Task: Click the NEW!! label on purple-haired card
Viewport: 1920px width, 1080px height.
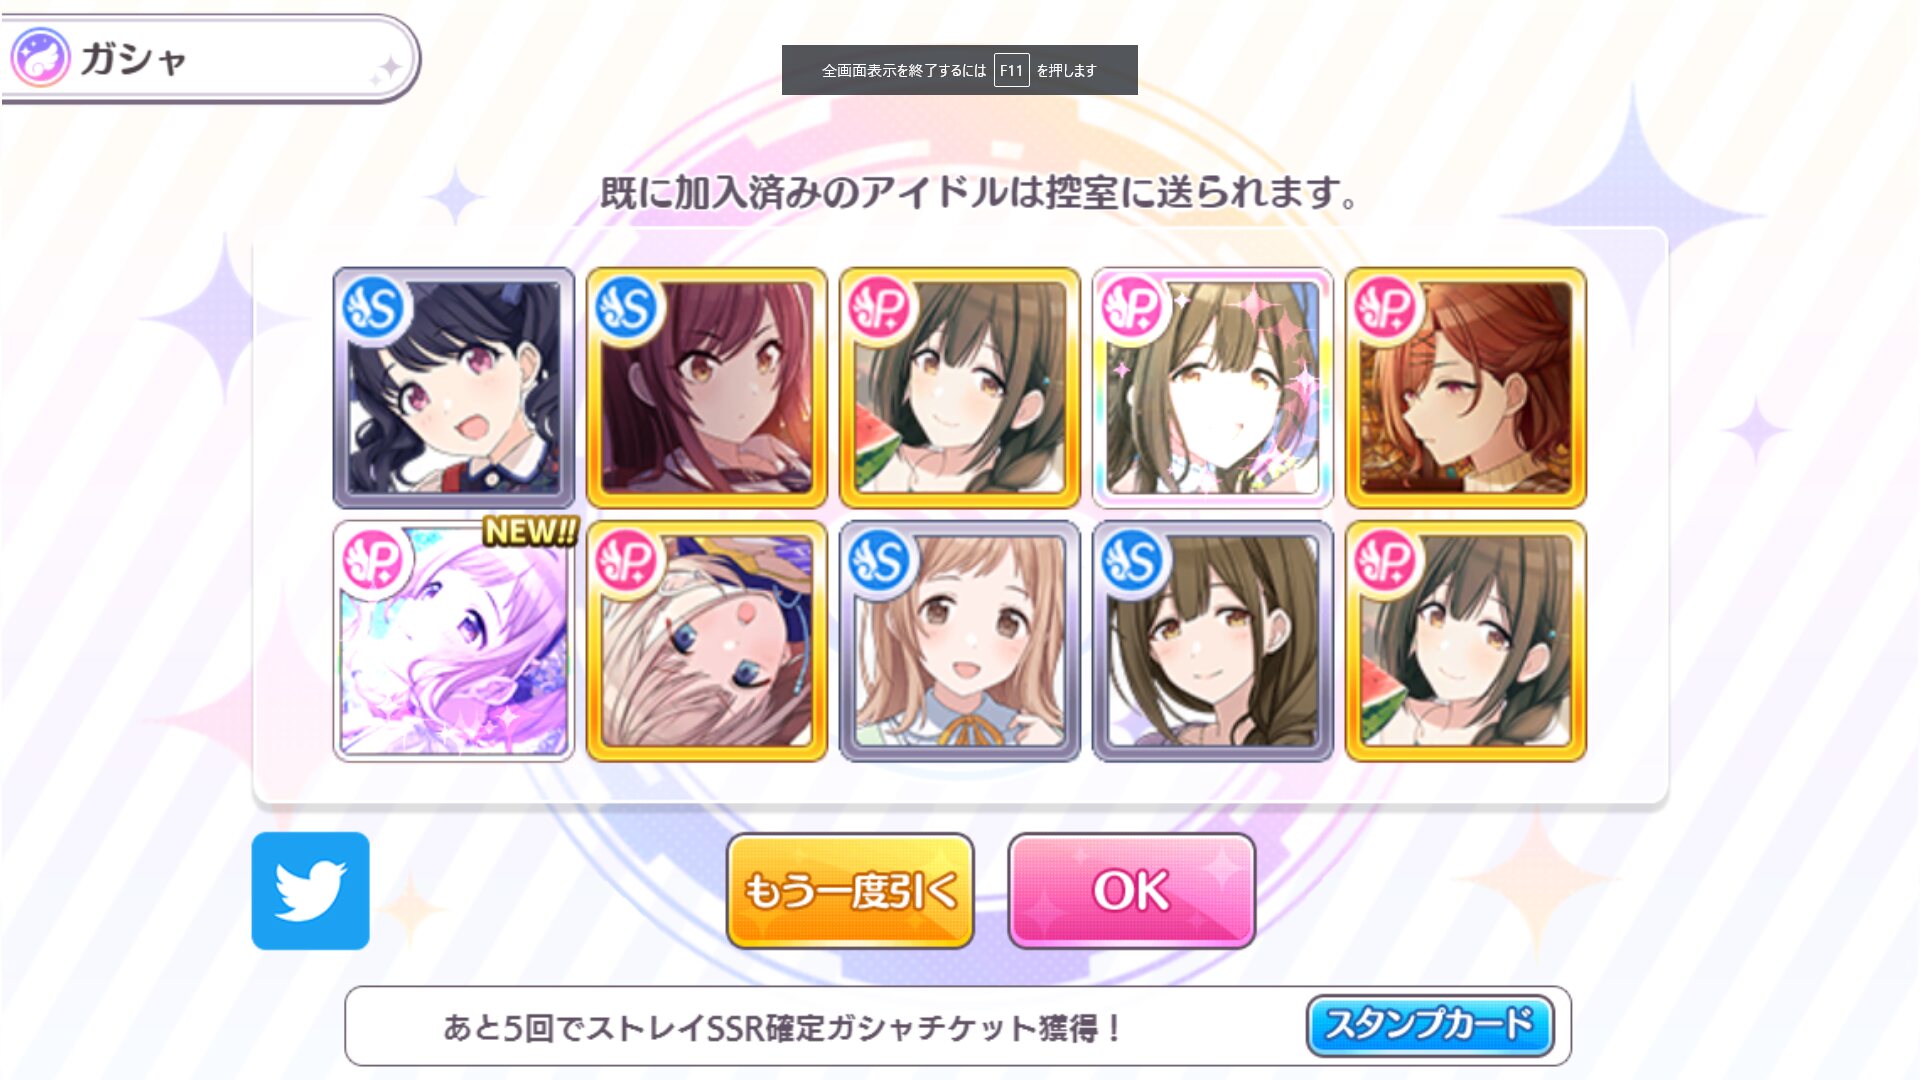Action: tap(531, 531)
